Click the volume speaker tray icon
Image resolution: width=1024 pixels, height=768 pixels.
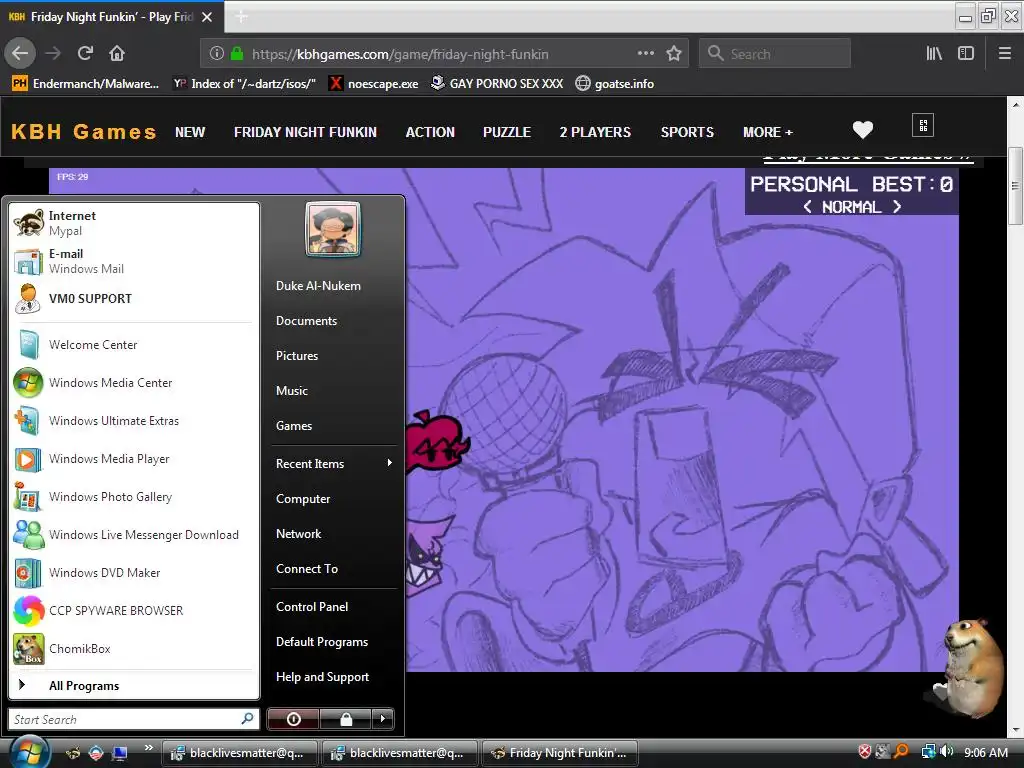click(x=947, y=752)
